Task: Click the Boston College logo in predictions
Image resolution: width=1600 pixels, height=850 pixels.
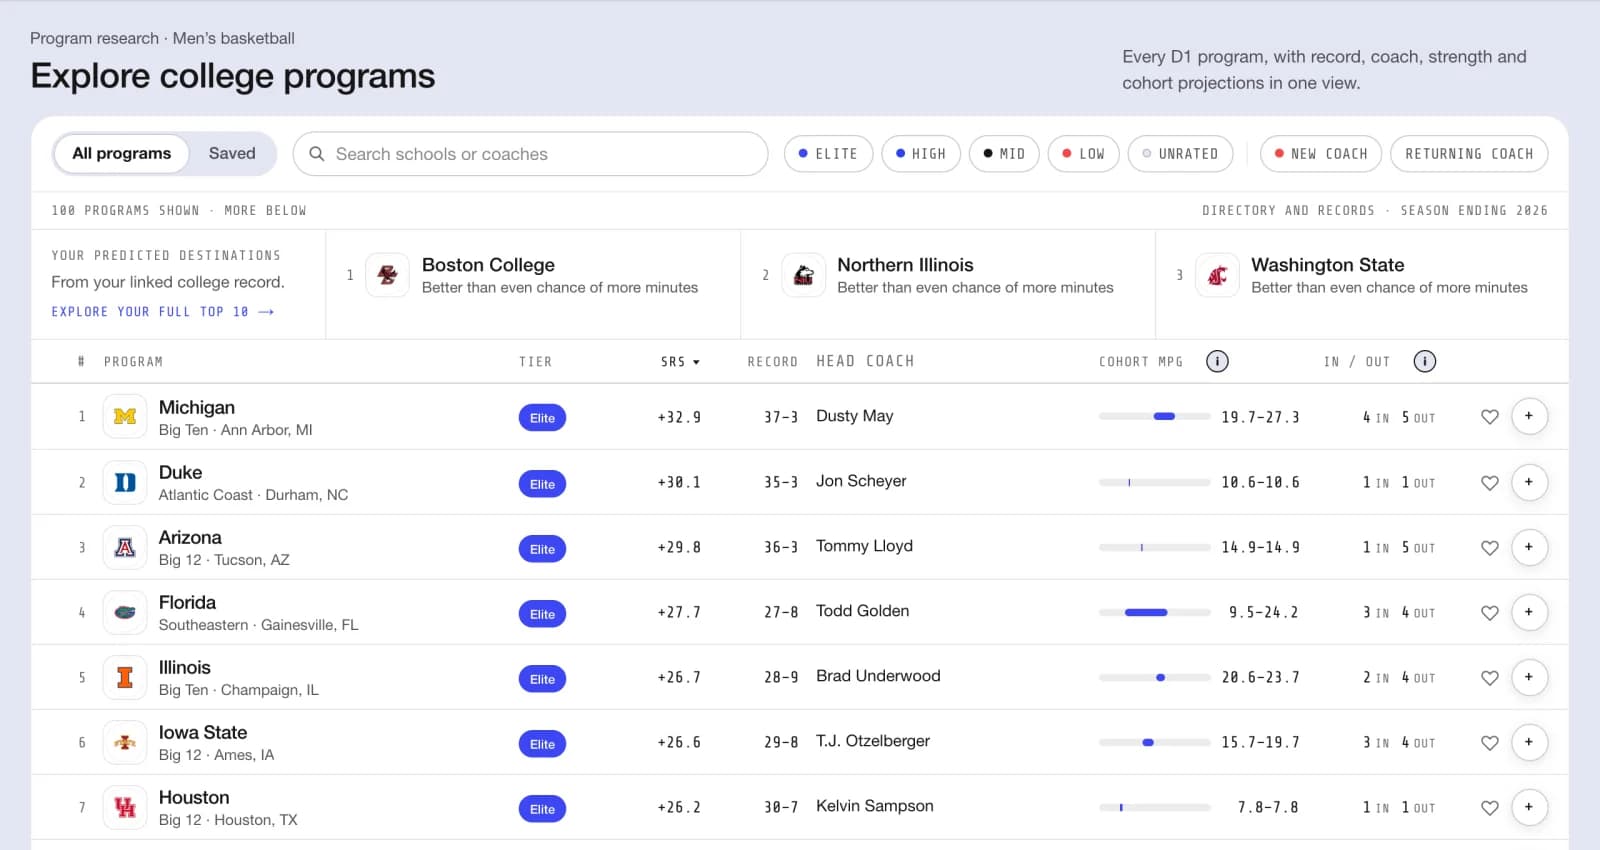Action: coord(388,275)
